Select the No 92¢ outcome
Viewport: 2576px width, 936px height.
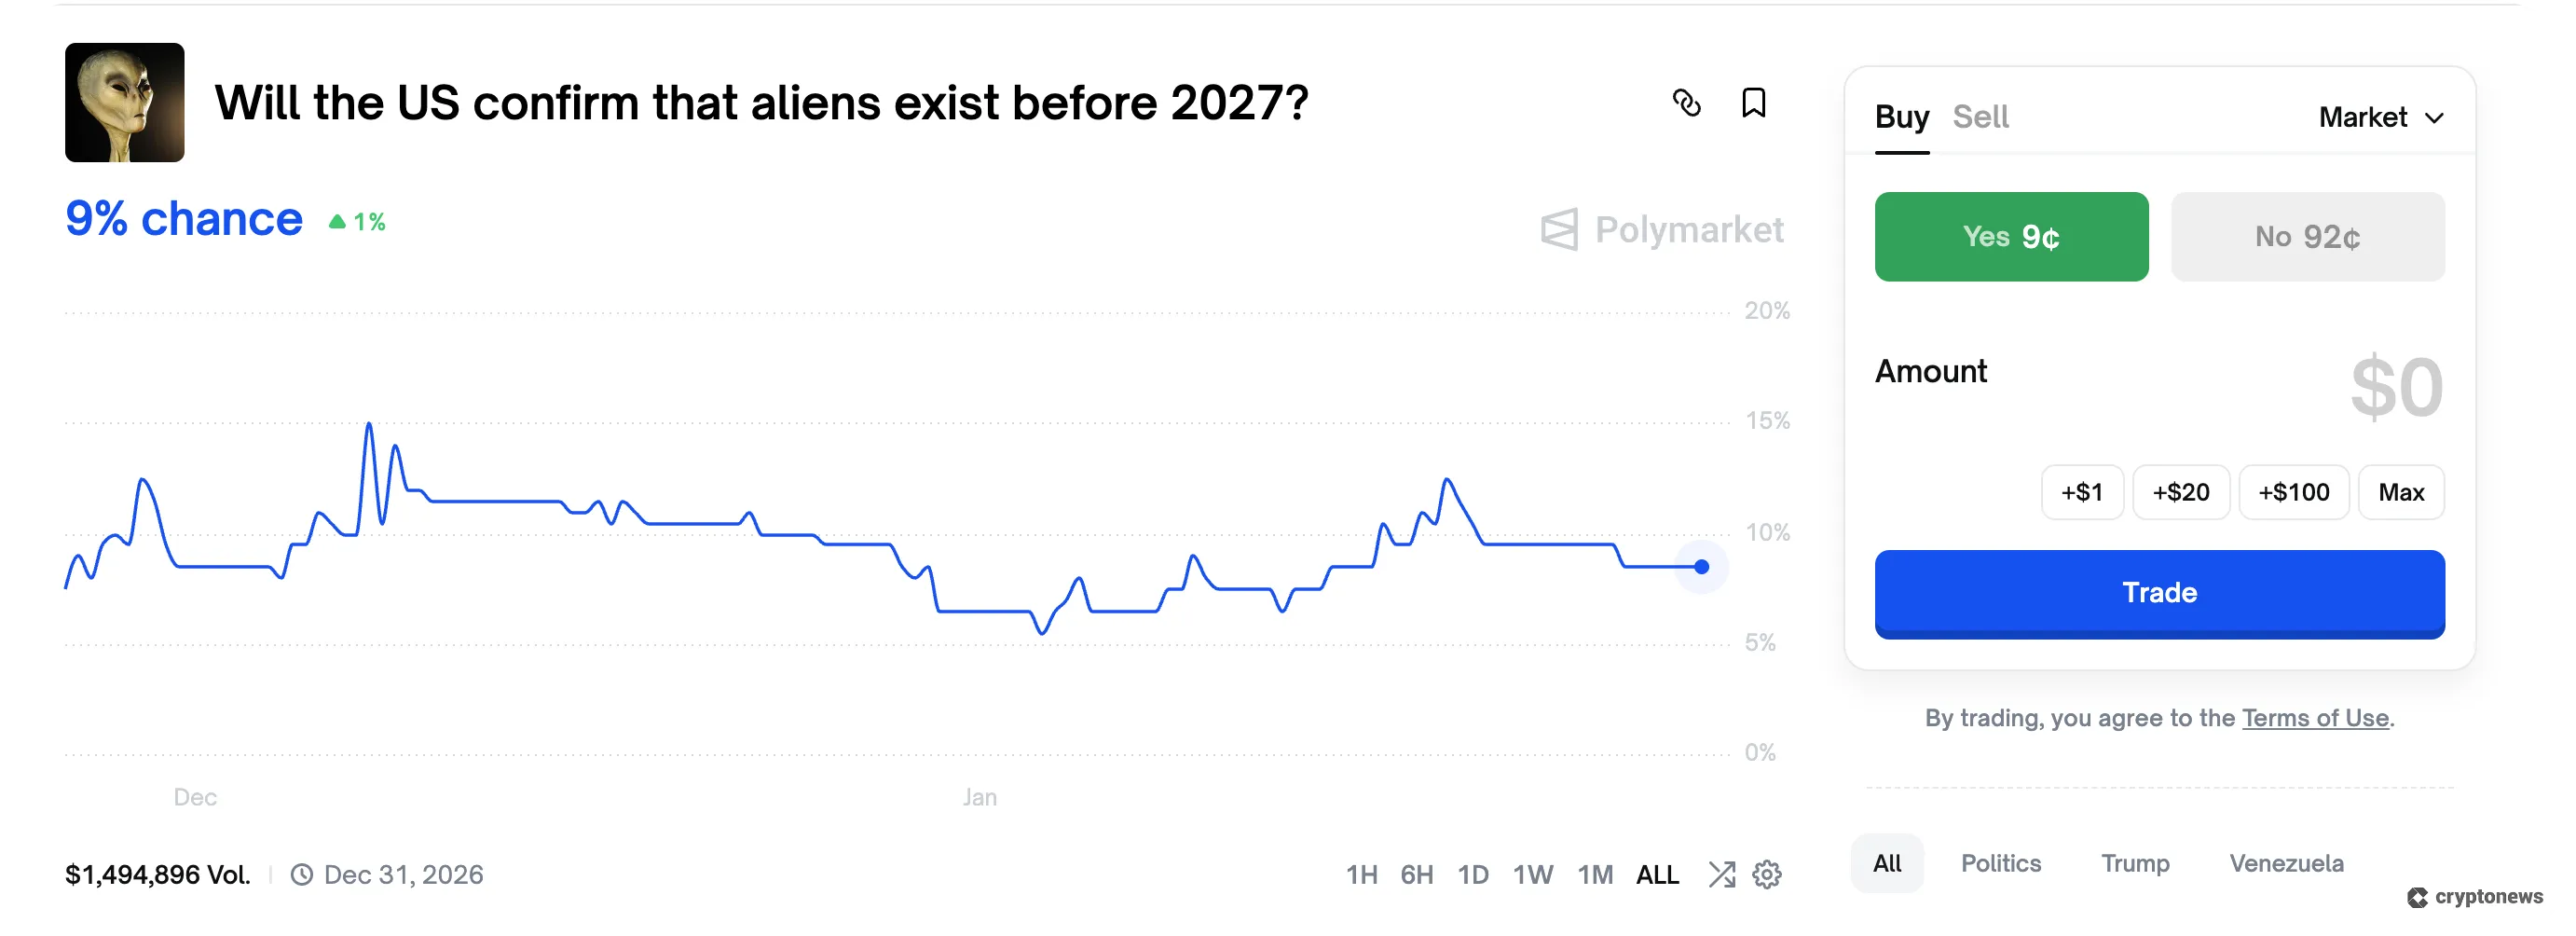pyautogui.click(x=2307, y=237)
